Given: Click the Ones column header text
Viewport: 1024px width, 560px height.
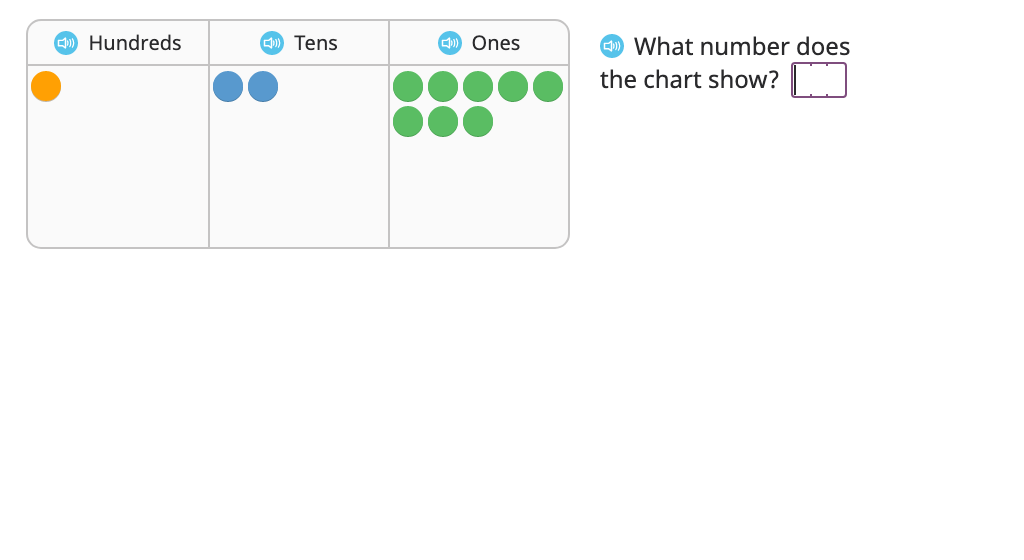Looking at the screenshot, I should tap(496, 43).
